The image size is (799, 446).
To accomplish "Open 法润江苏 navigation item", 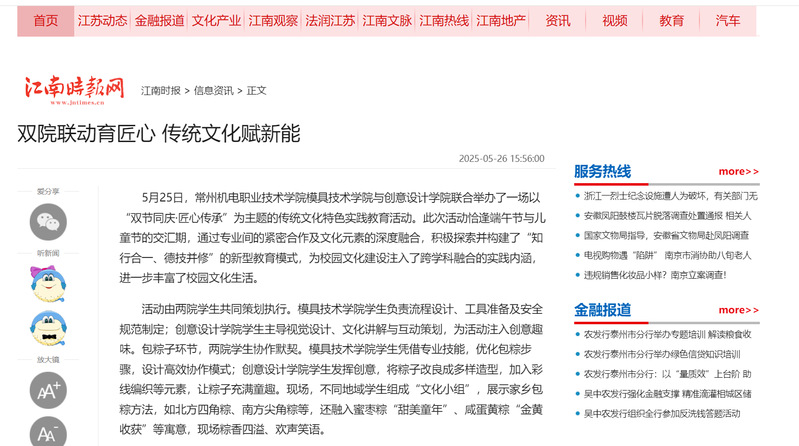I will point(330,21).
